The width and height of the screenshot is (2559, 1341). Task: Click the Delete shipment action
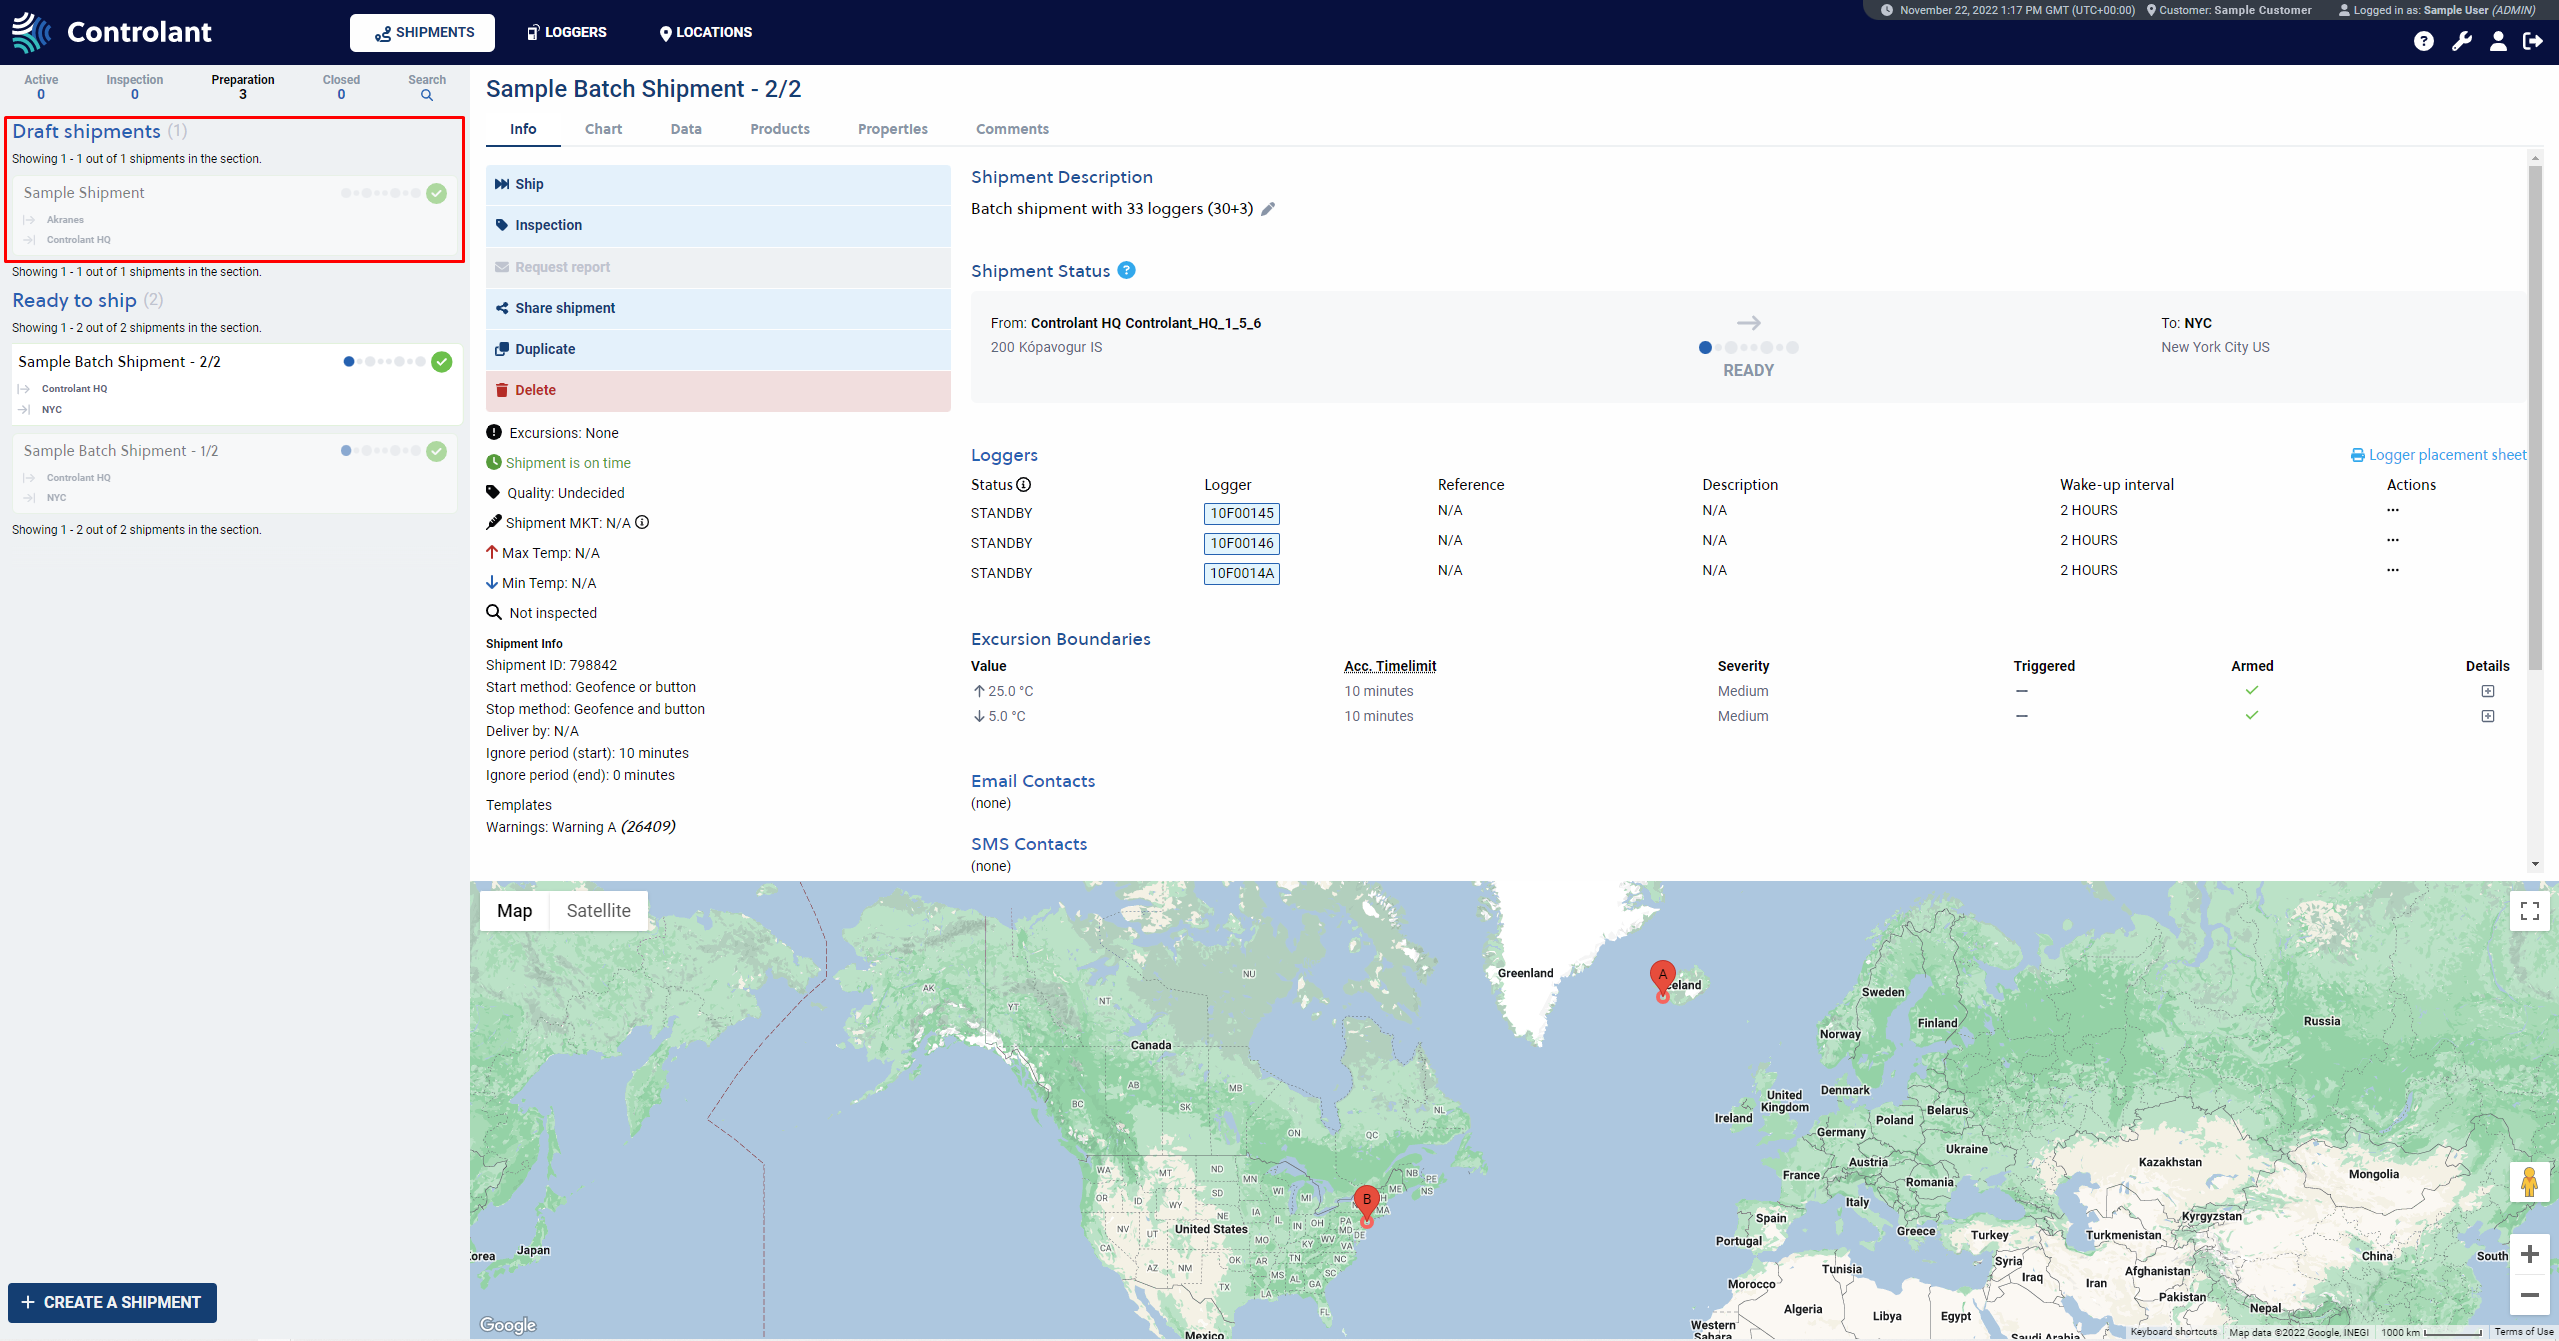(x=535, y=390)
